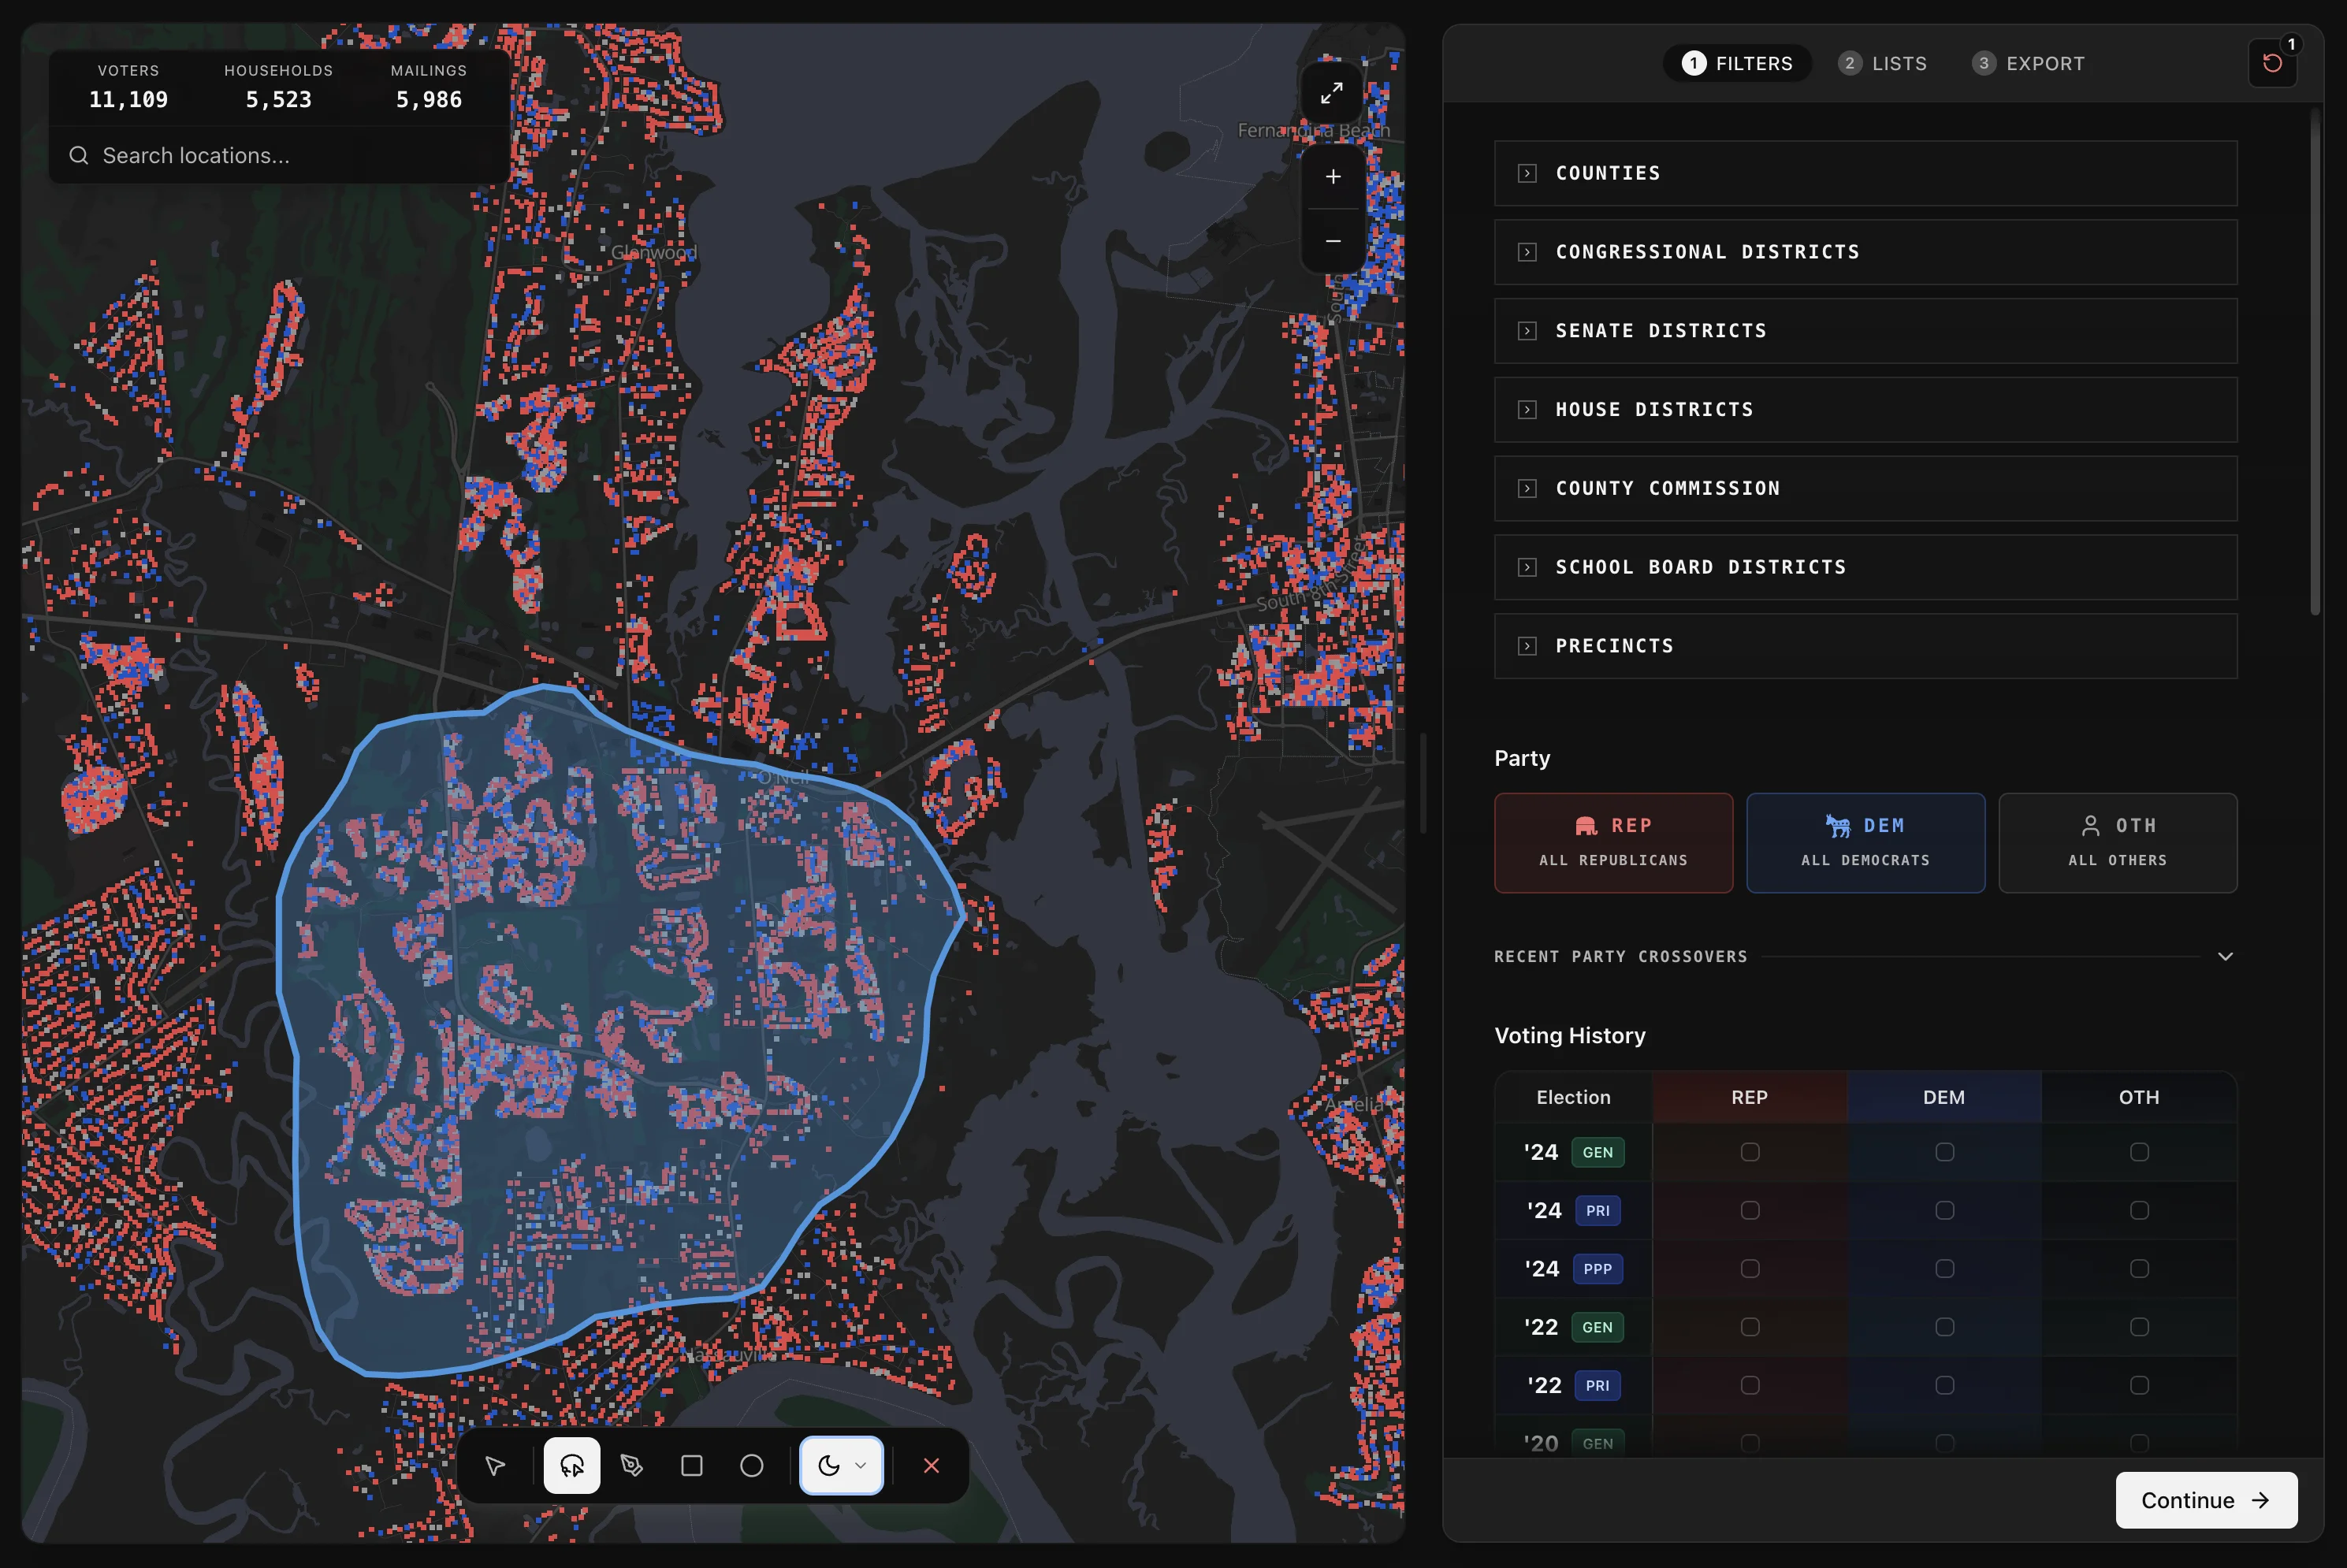Check the '24 GEN REP checkbox
Screen dimensions: 2347x1568
tap(1749, 1152)
